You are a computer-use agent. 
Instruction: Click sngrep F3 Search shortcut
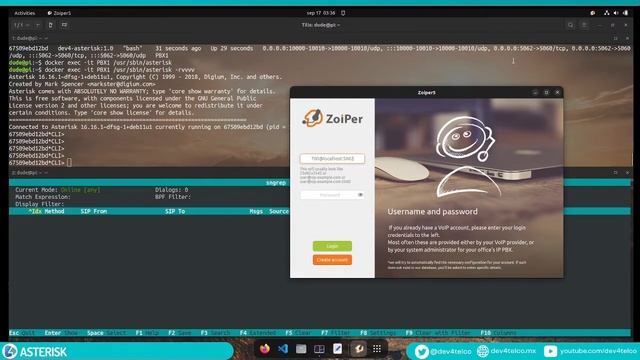coord(216,333)
